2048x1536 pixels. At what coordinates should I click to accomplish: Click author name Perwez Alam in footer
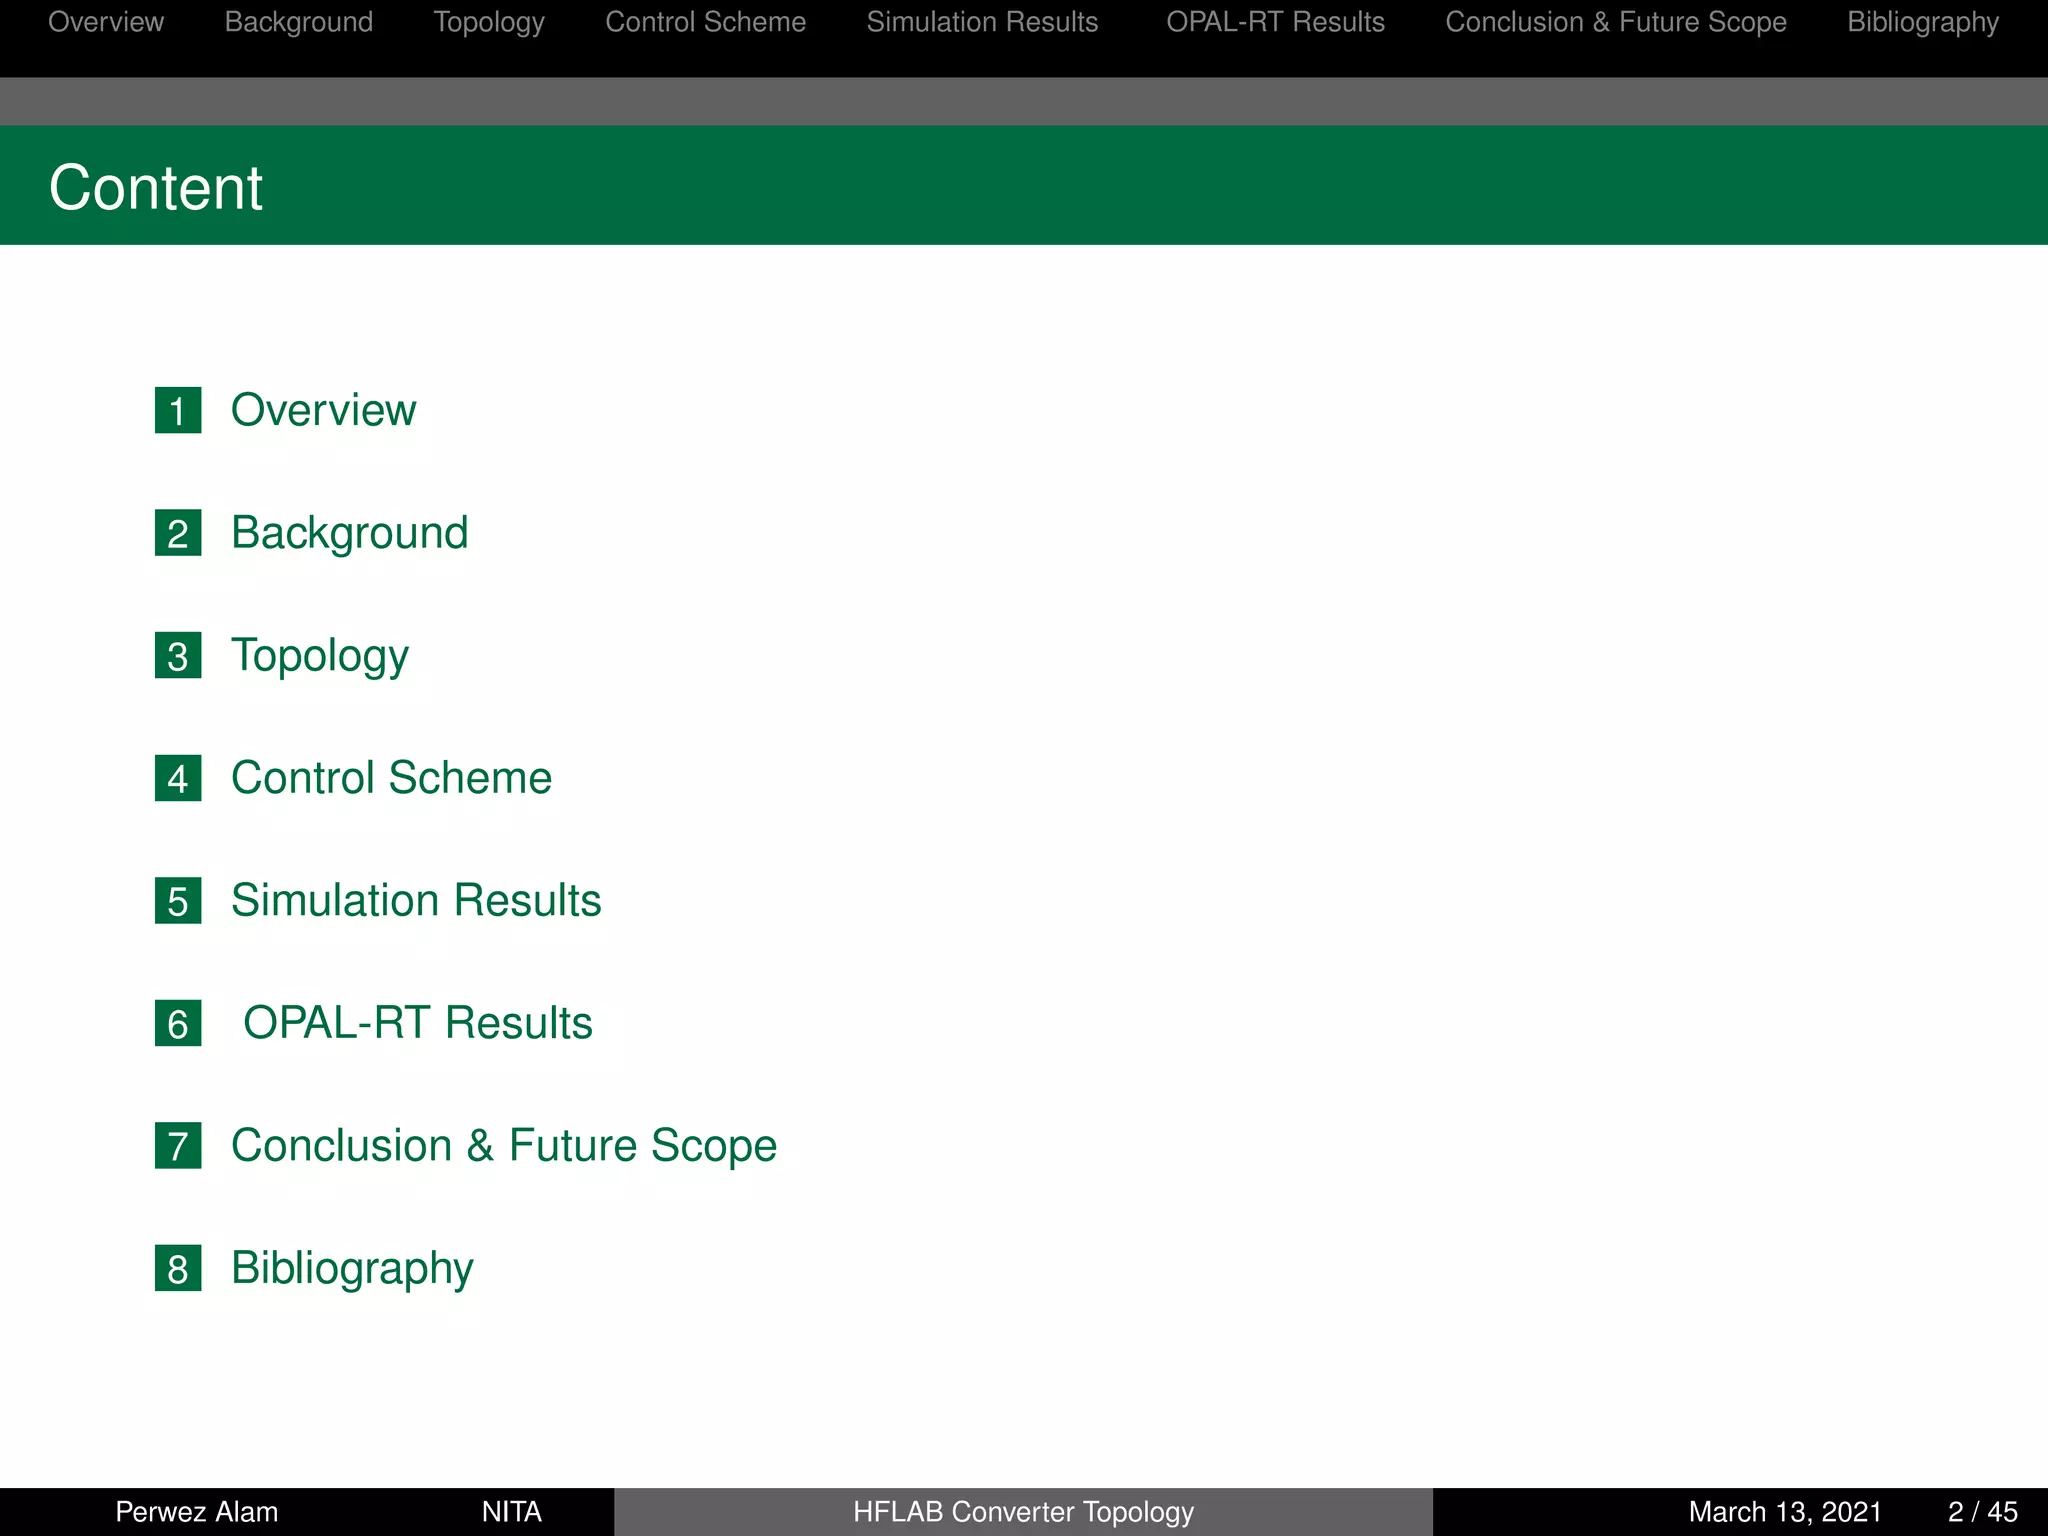(x=197, y=1511)
